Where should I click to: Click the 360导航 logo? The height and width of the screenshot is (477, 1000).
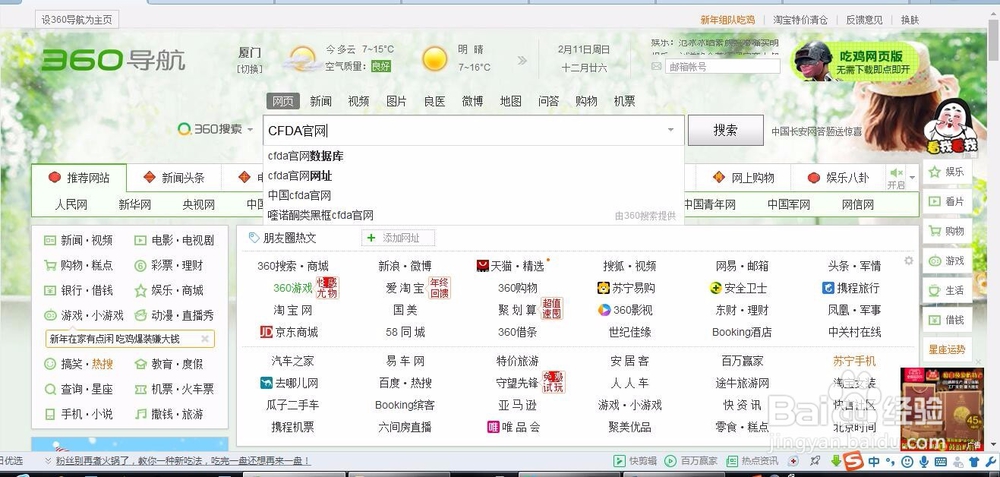[114, 61]
